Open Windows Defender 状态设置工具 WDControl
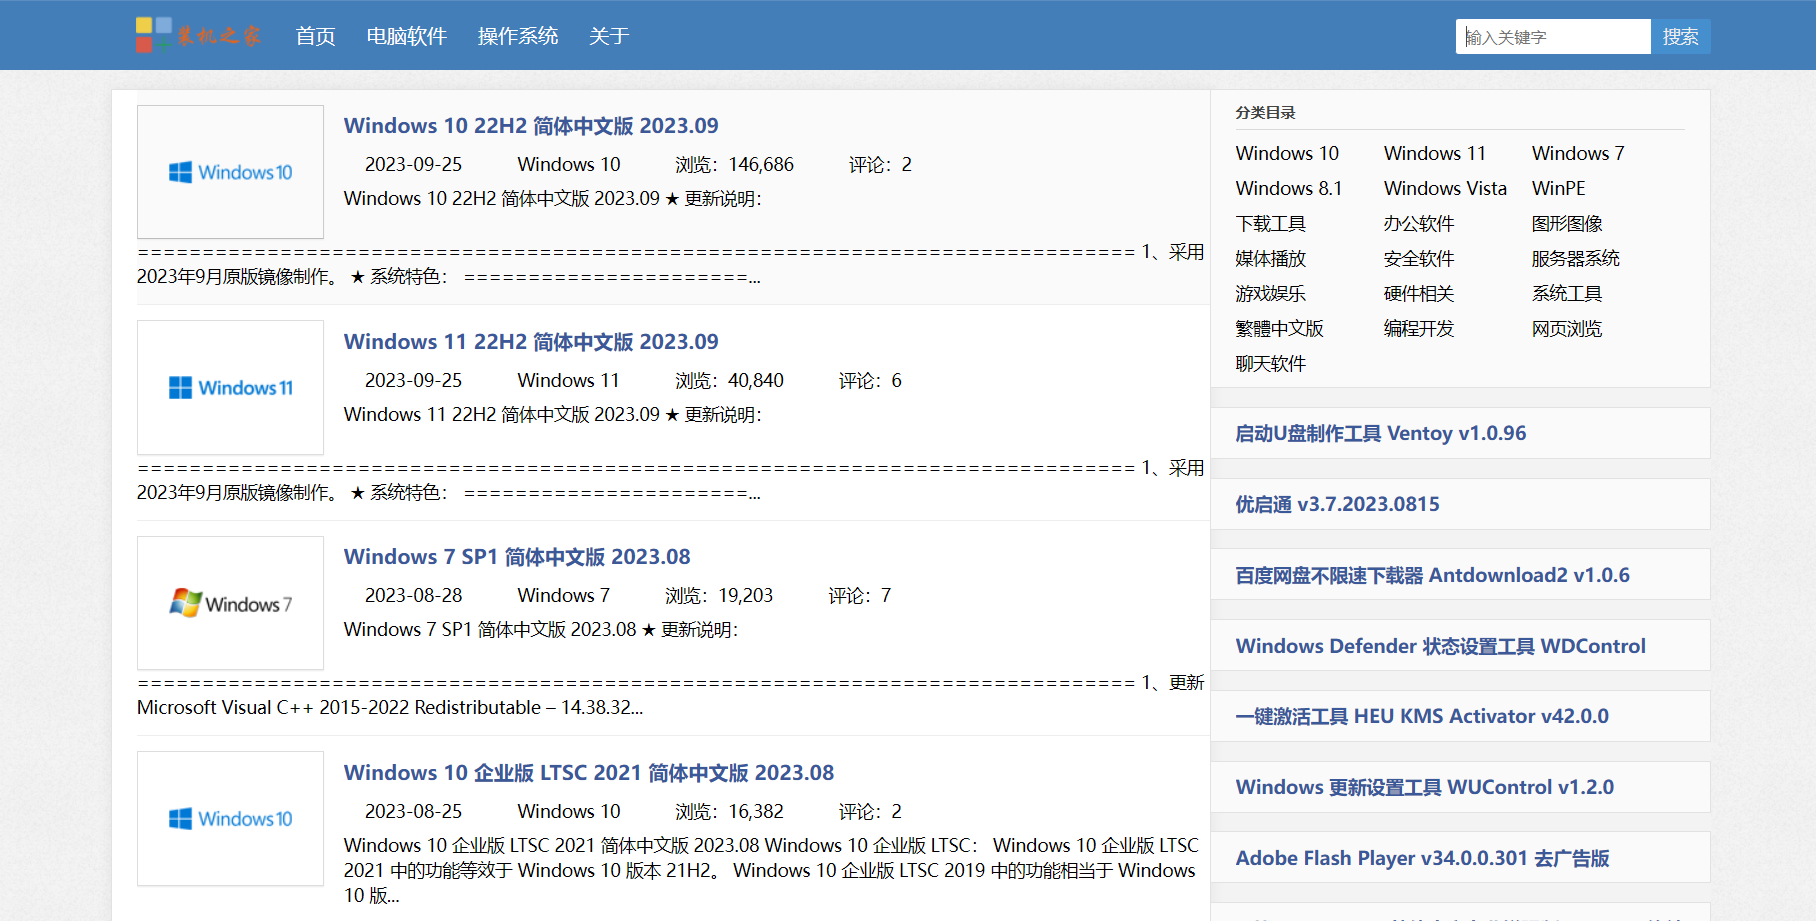 pyautogui.click(x=1440, y=646)
